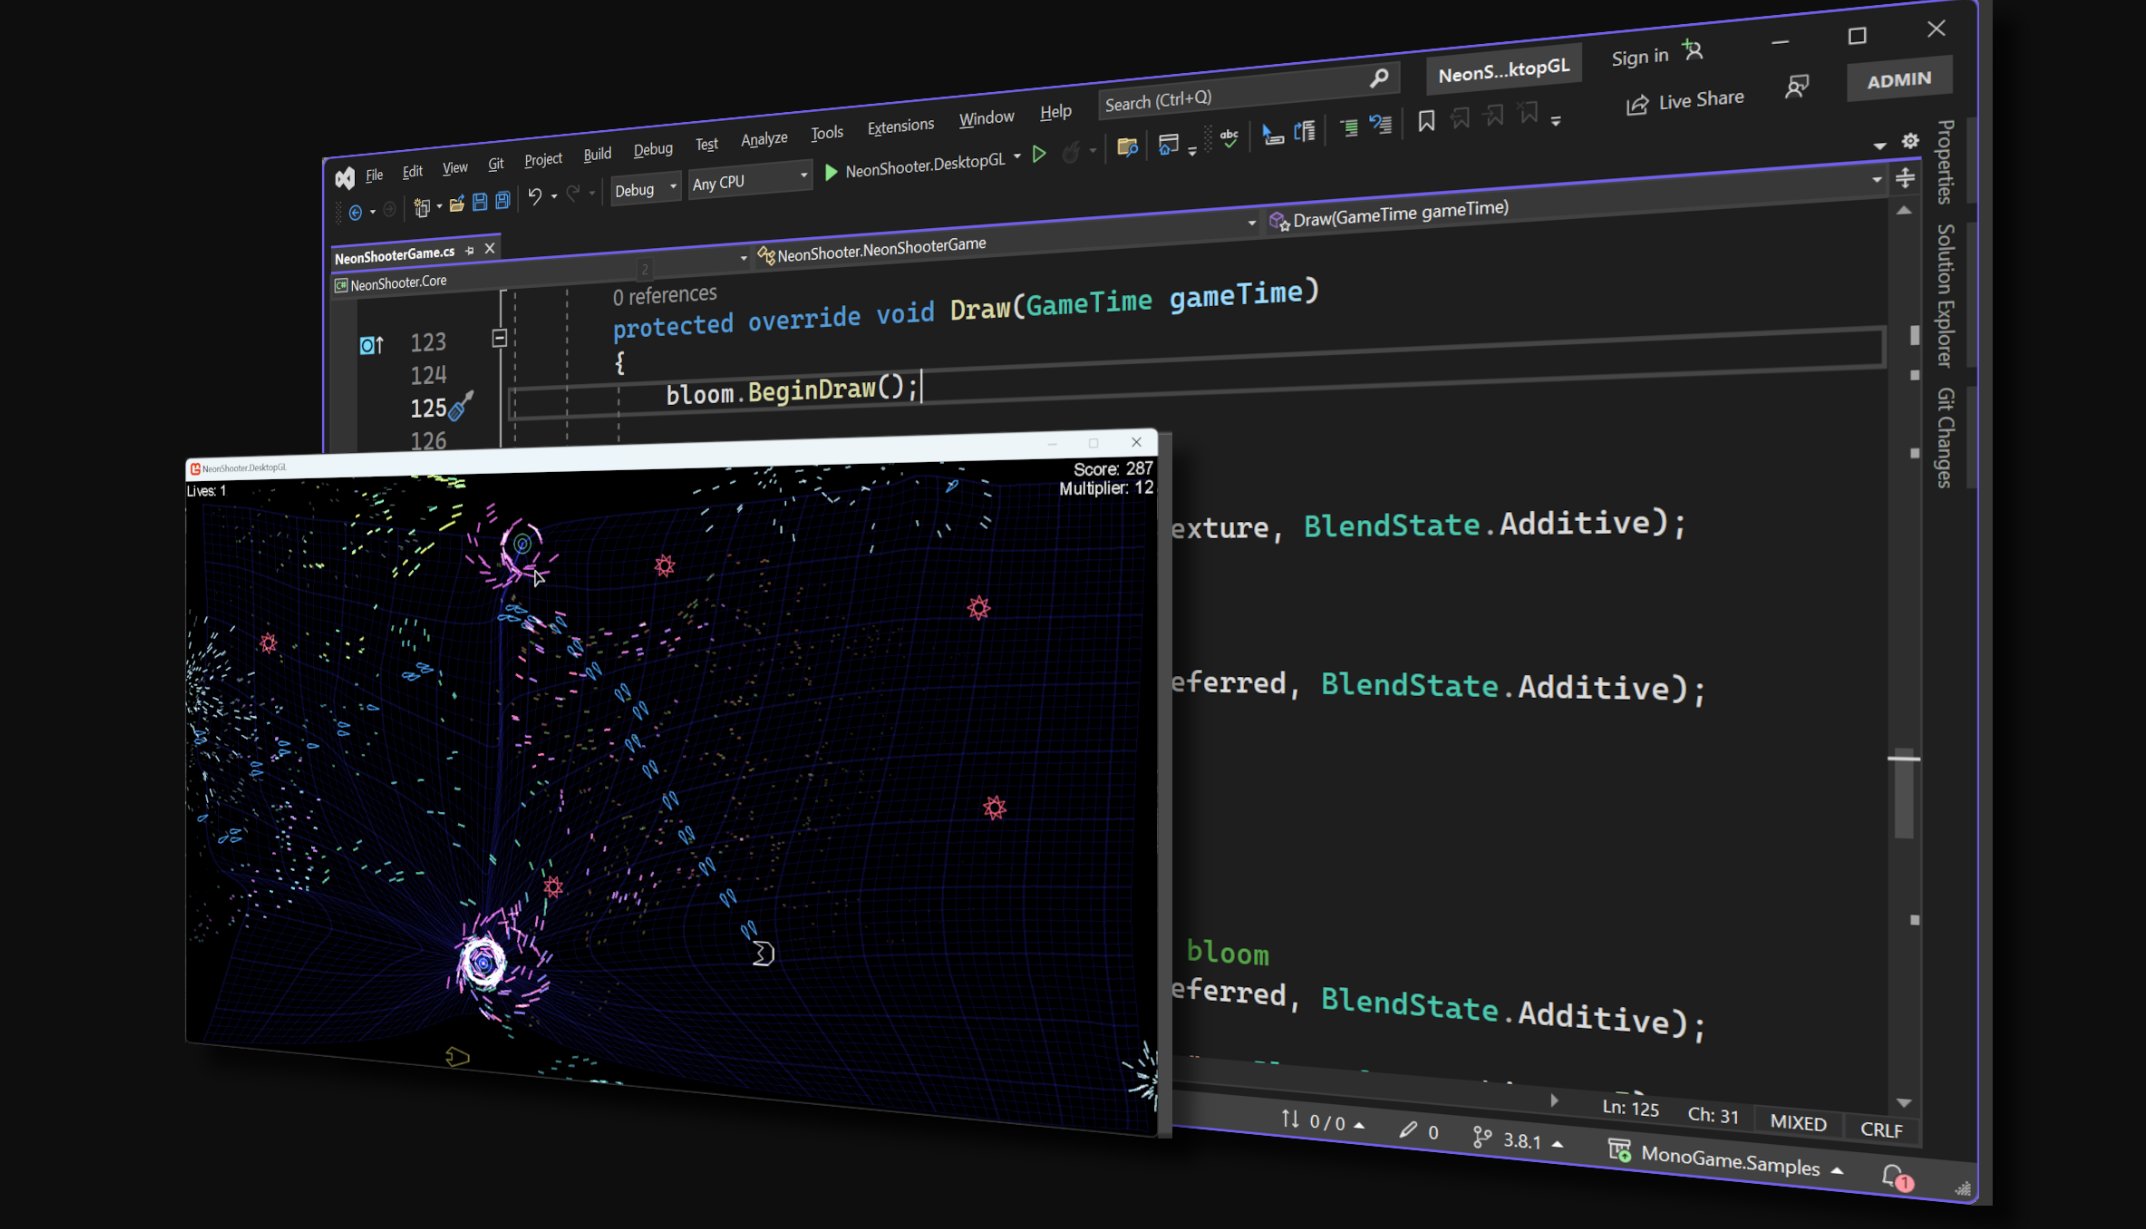The image size is (2146, 1229).
Task: Clear all bookmarks
Action: pos(1528,112)
